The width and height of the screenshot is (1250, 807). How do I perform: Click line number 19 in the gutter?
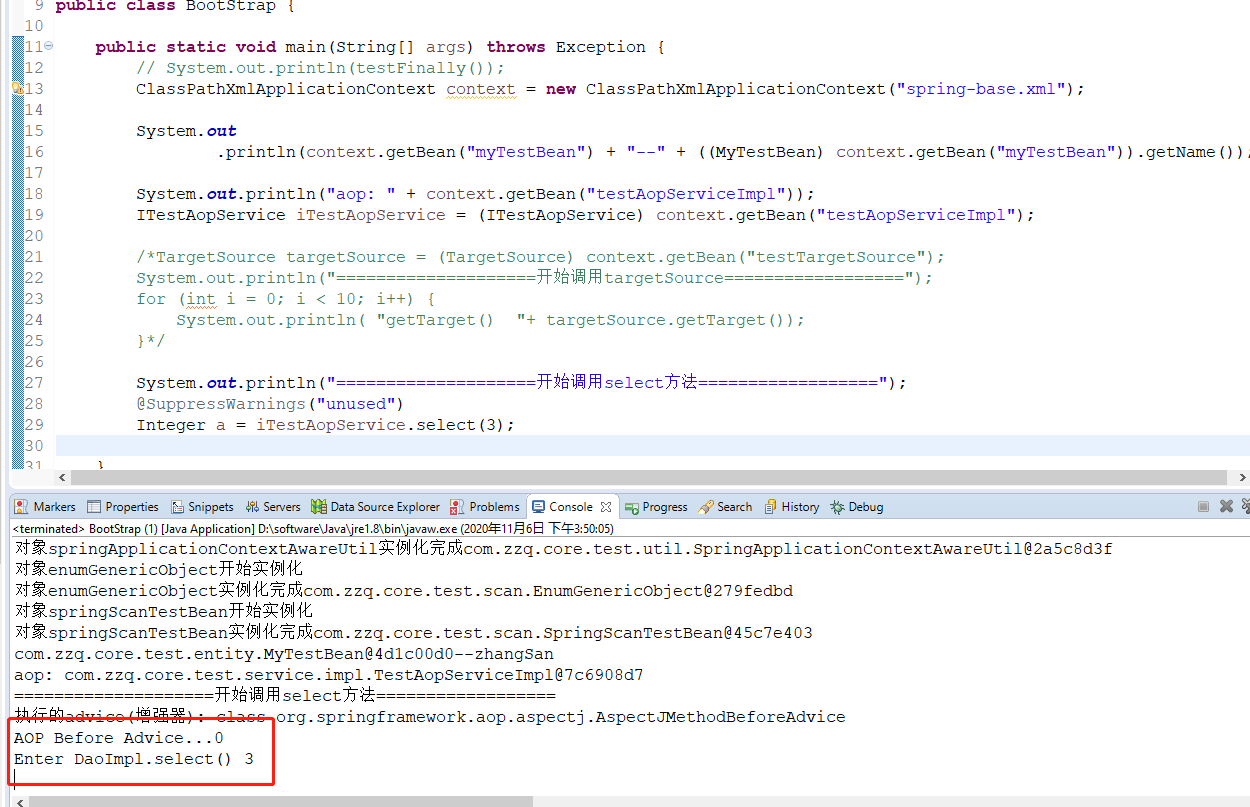33,215
